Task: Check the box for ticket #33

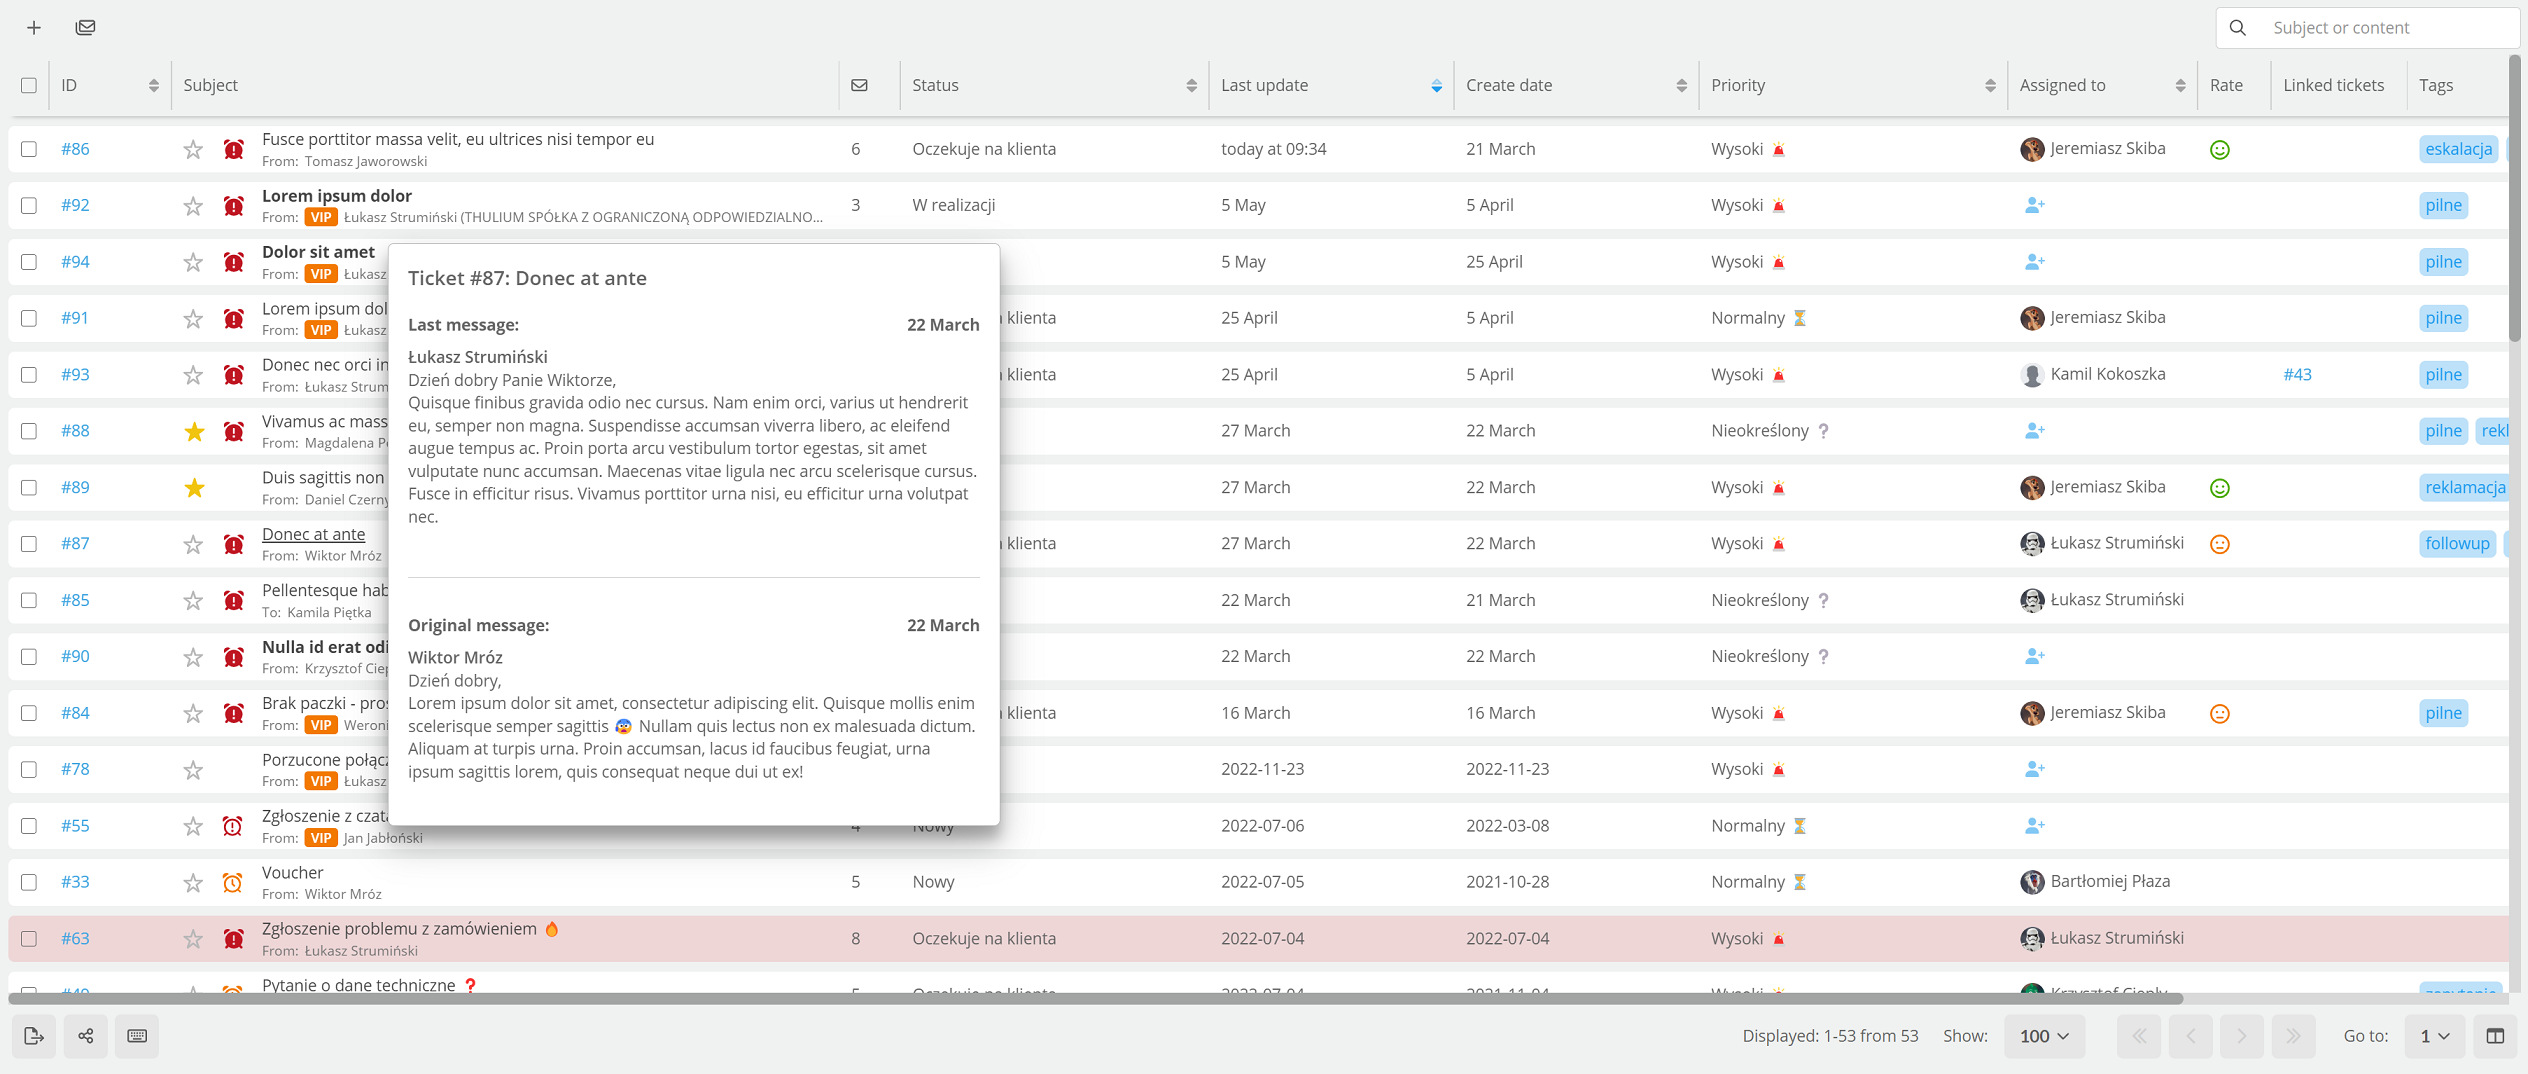Action: click(29, 882)
